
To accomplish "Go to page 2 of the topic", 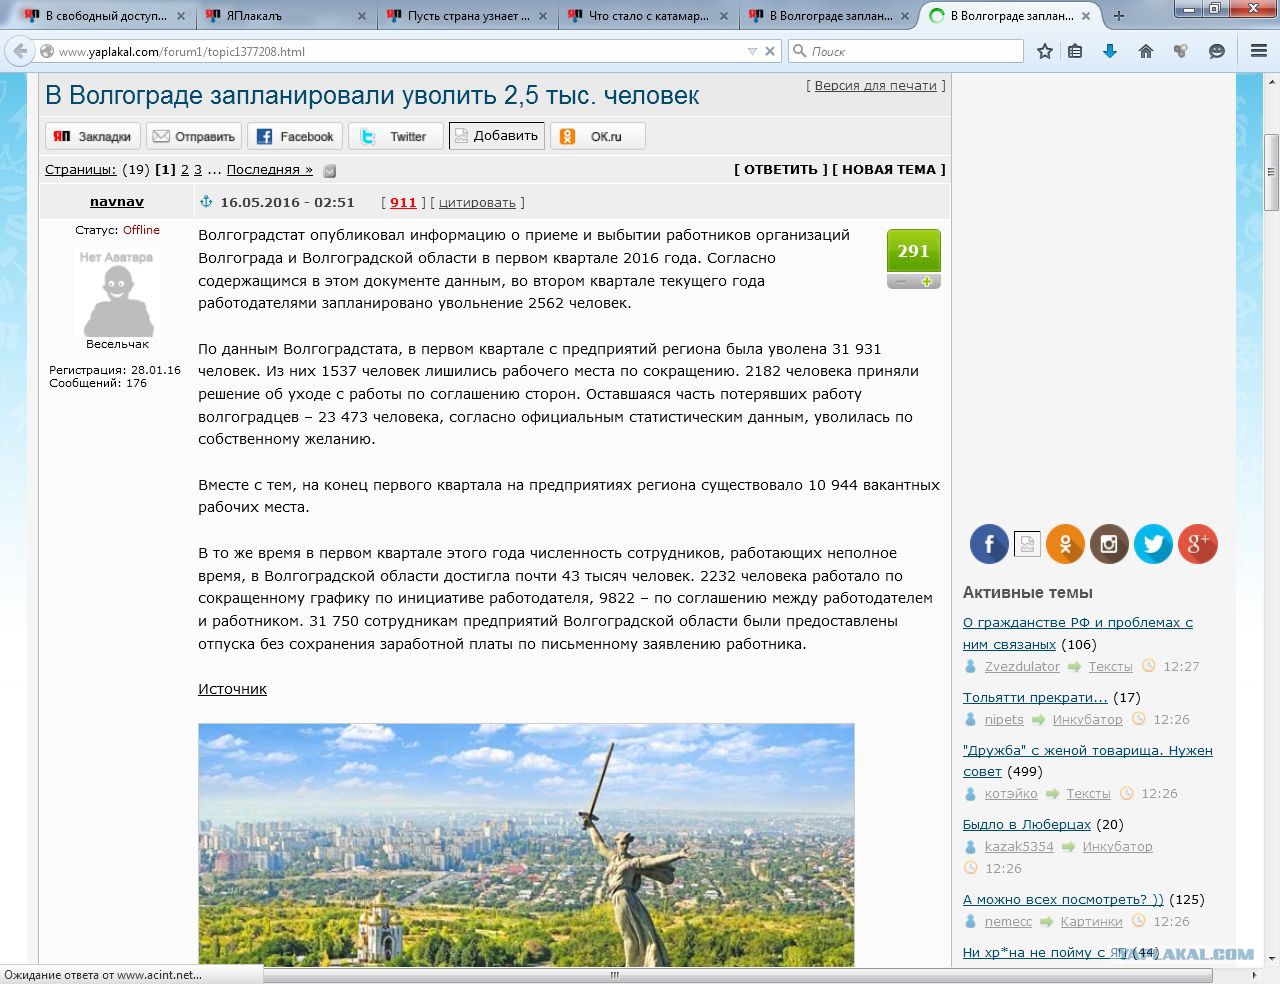I will (x=184, y=170).
